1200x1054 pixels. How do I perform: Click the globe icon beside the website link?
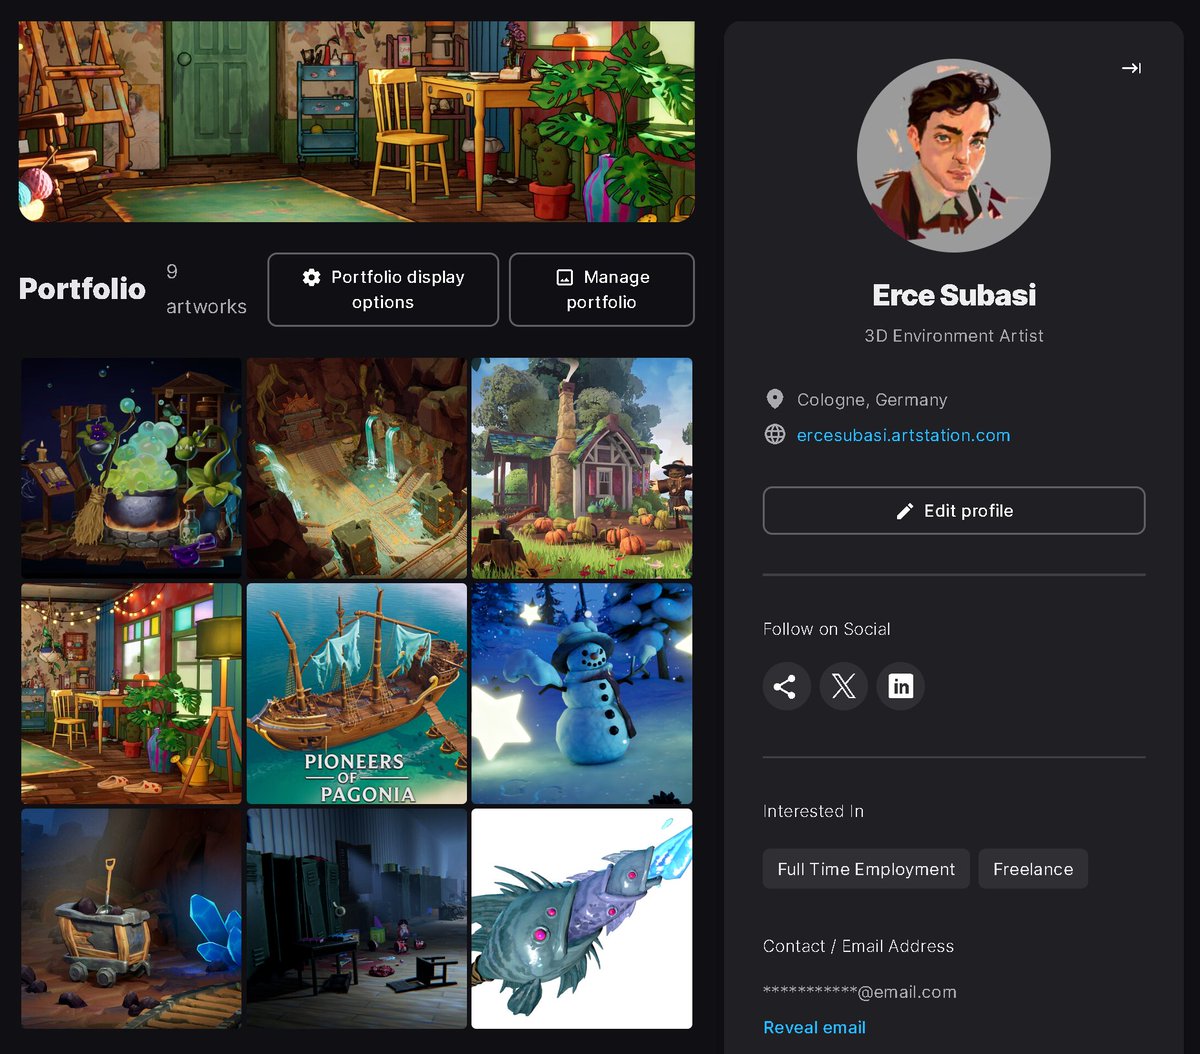(774, 435)
